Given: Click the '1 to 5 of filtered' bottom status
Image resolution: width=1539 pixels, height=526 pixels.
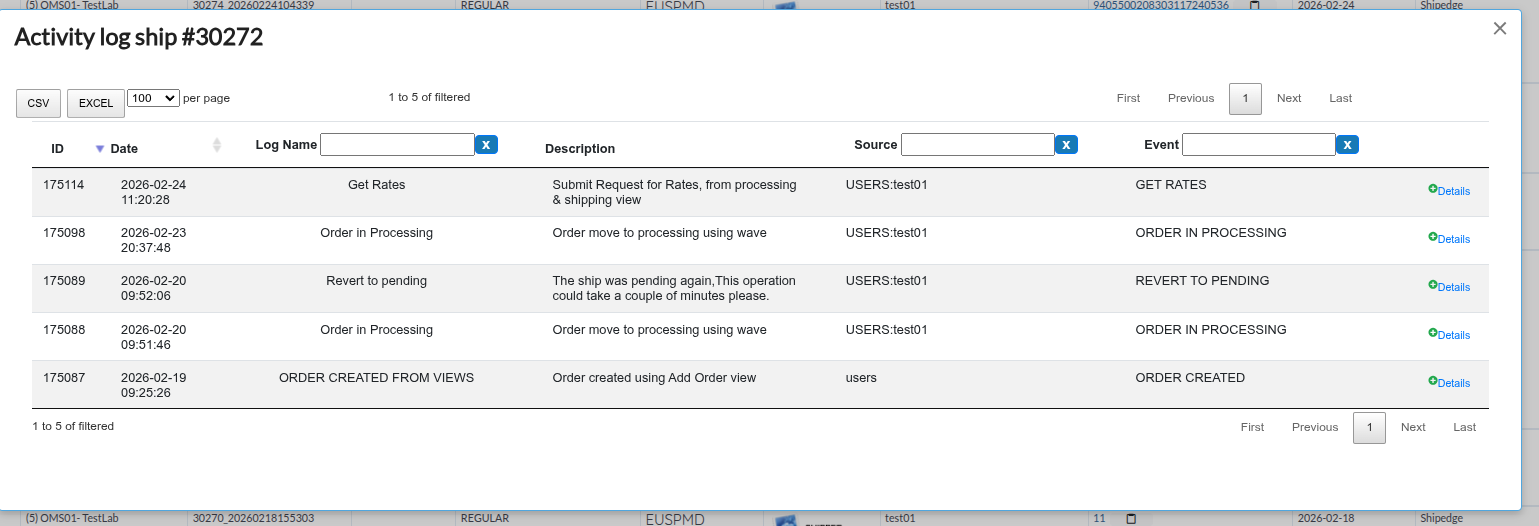Looking at the screenshot, I should [x=73, y=426].
